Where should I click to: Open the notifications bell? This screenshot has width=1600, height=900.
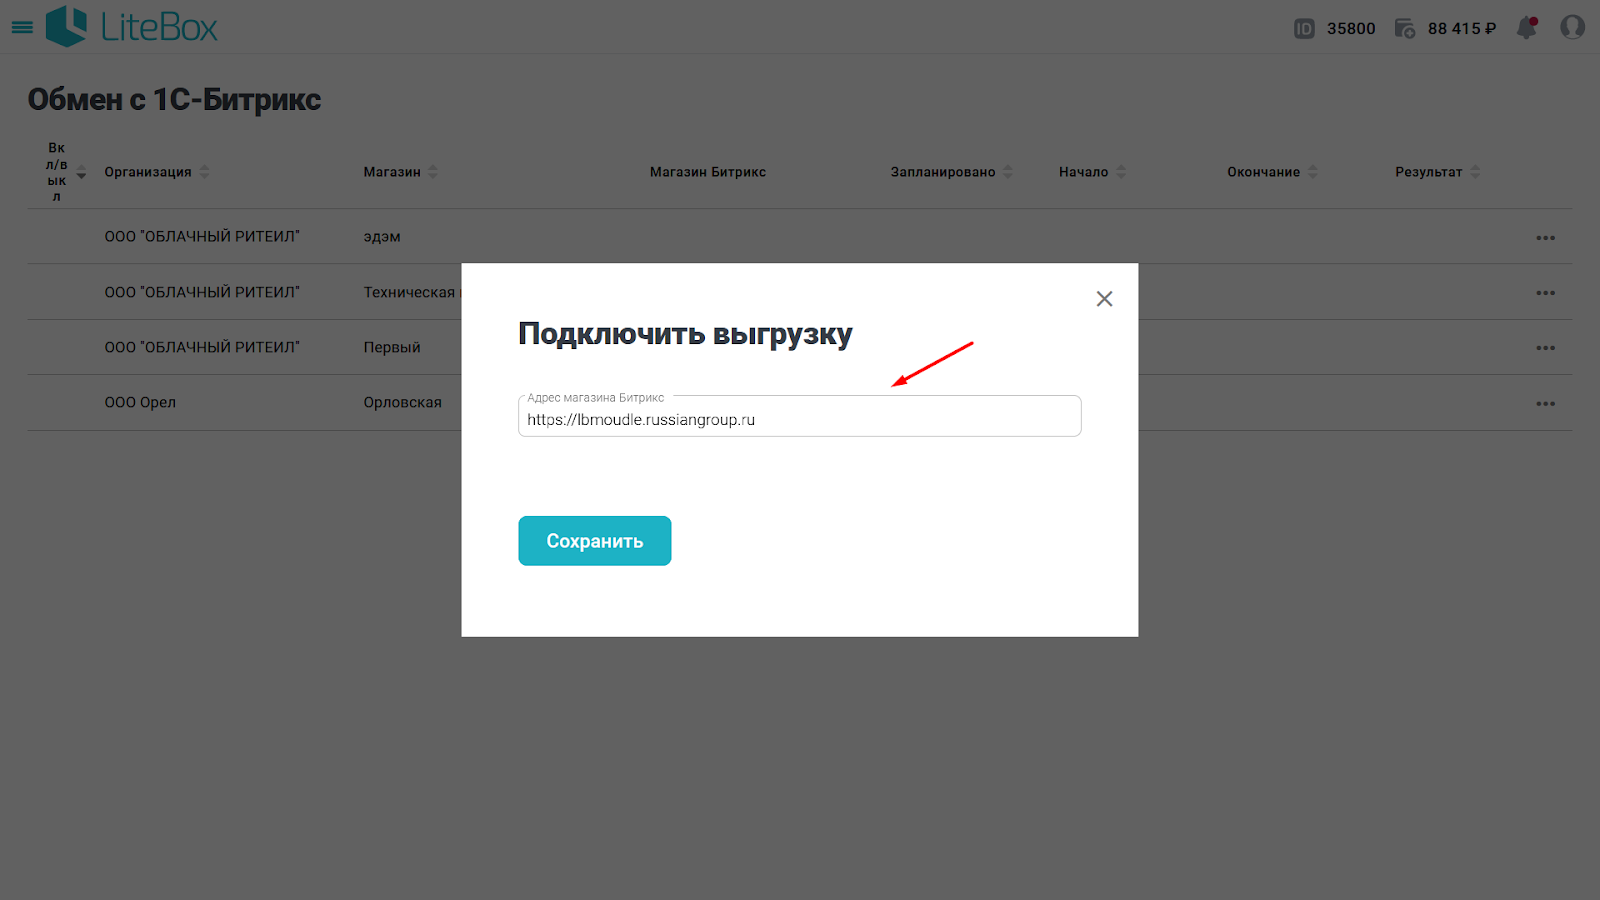coord(1527,28)
